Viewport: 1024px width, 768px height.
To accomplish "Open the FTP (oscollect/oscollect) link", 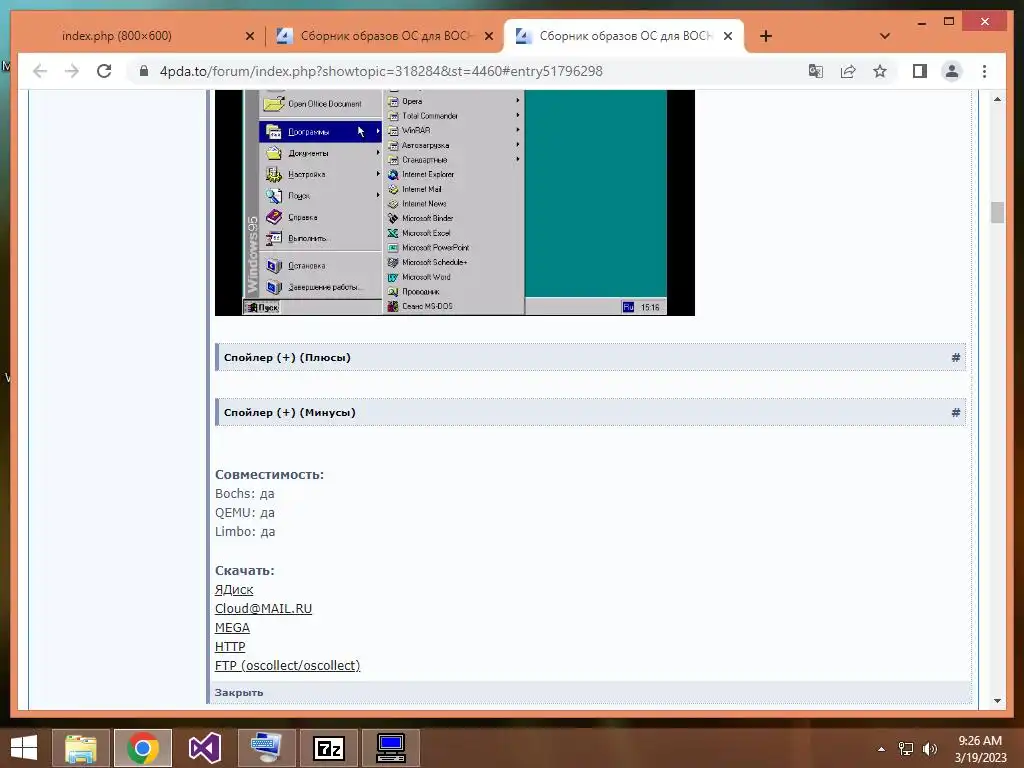I will coord(287,665).
